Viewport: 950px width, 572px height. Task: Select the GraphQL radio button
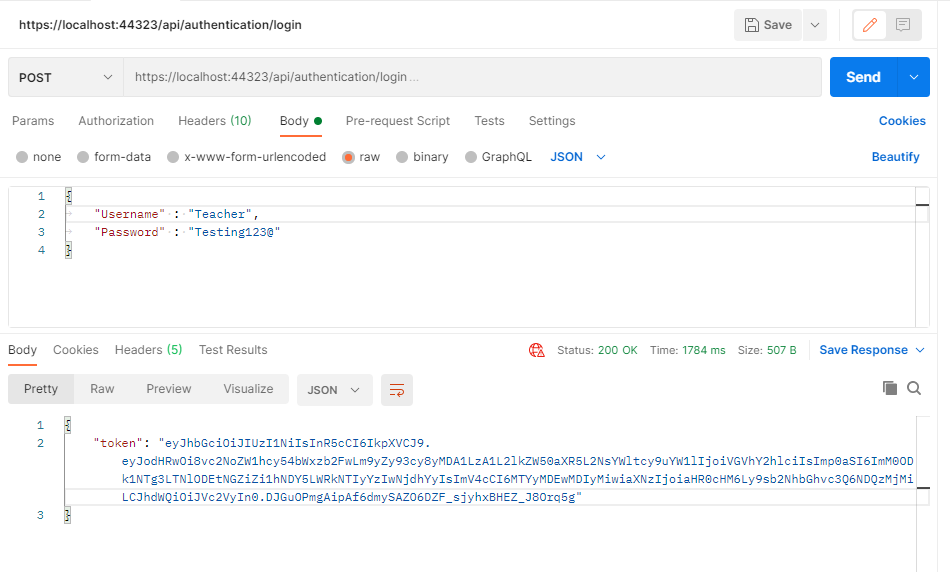coord(471,157)
